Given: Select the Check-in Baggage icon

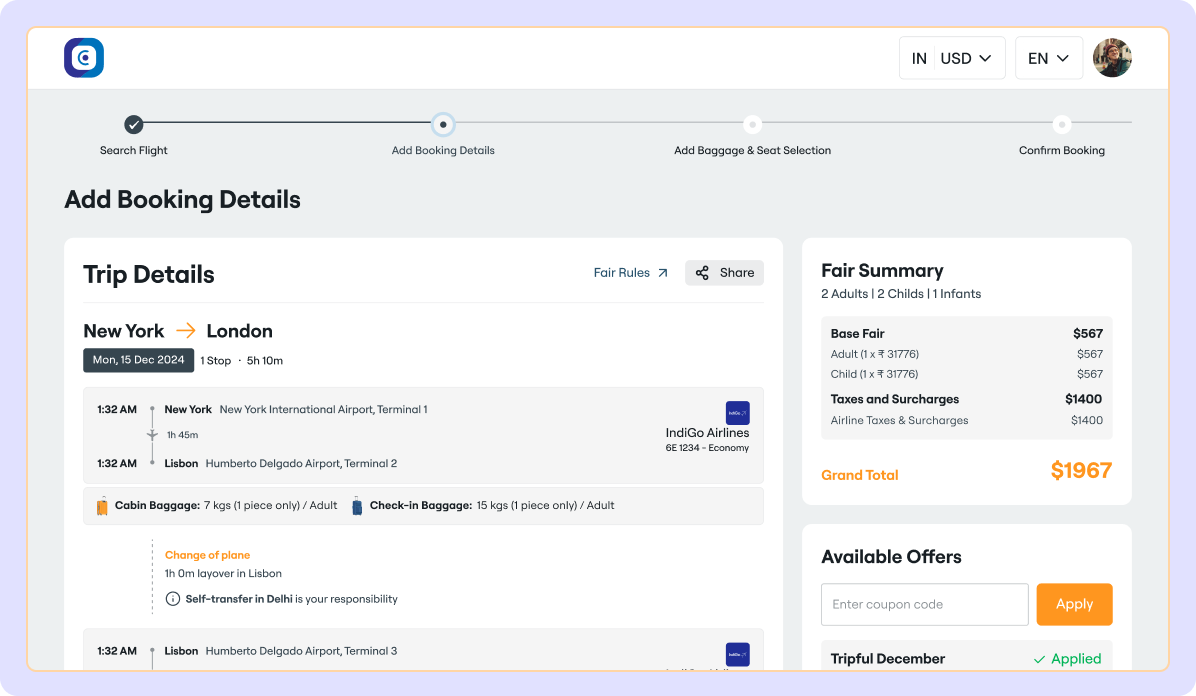Looking at the screenshot, I should (x=357, y=505).
